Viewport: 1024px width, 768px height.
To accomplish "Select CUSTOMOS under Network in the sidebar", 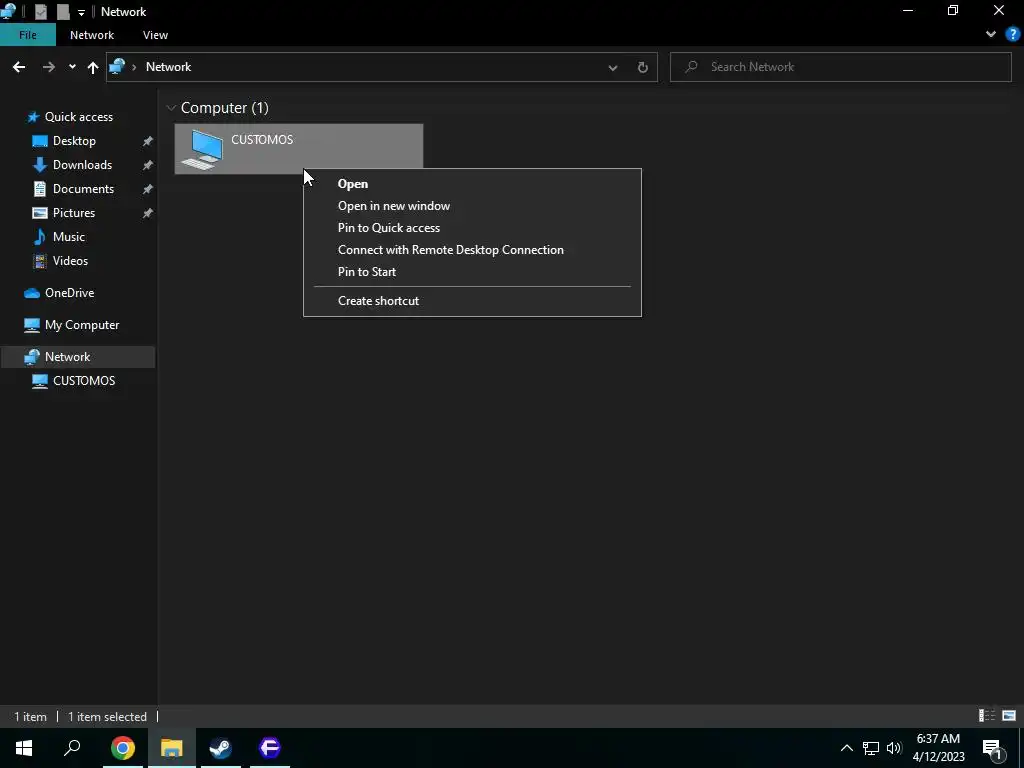I will [x=84, y=381].
